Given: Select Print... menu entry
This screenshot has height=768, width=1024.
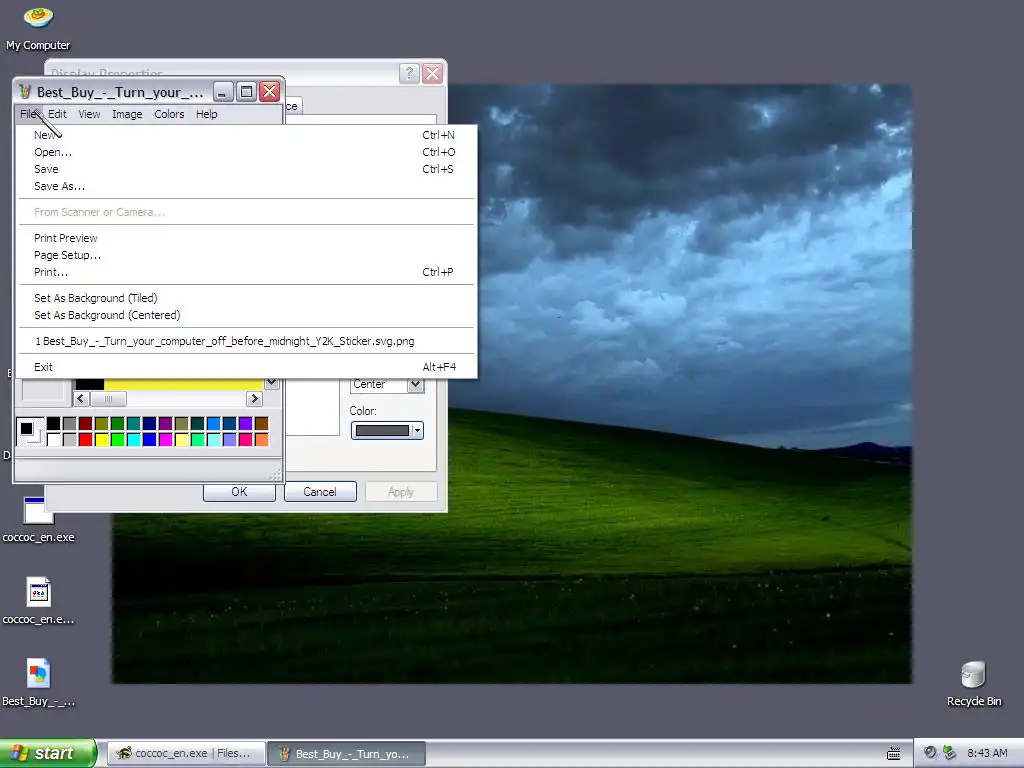Looking at the screenshot, I should point(246,272).
